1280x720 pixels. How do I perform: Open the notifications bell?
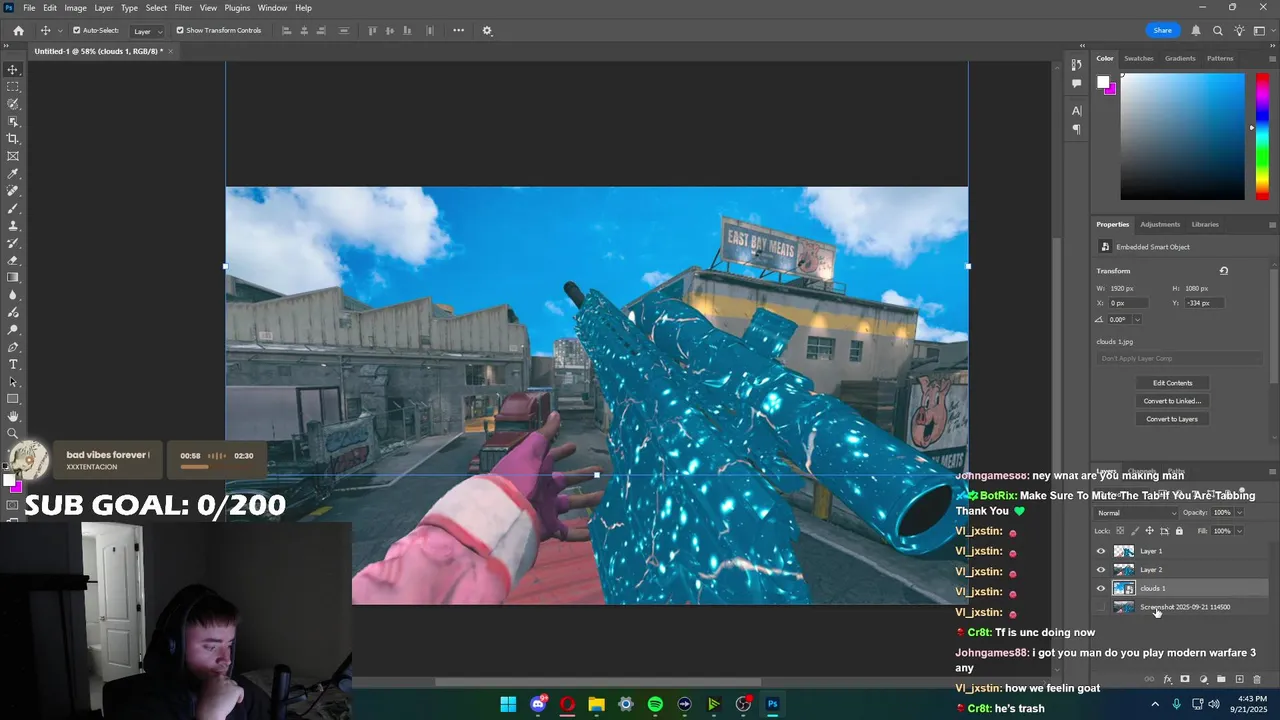click(1196, 31)
